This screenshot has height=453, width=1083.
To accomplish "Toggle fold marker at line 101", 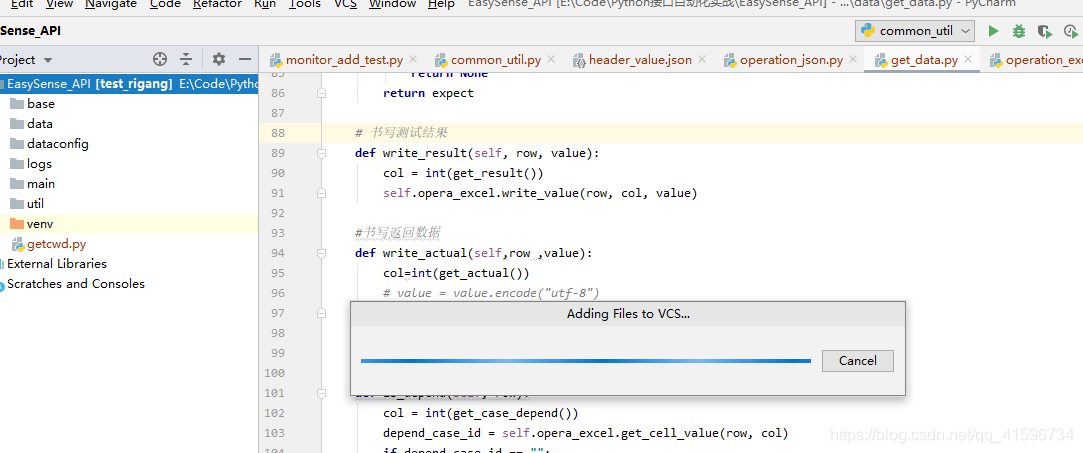I will click(321, 393).
